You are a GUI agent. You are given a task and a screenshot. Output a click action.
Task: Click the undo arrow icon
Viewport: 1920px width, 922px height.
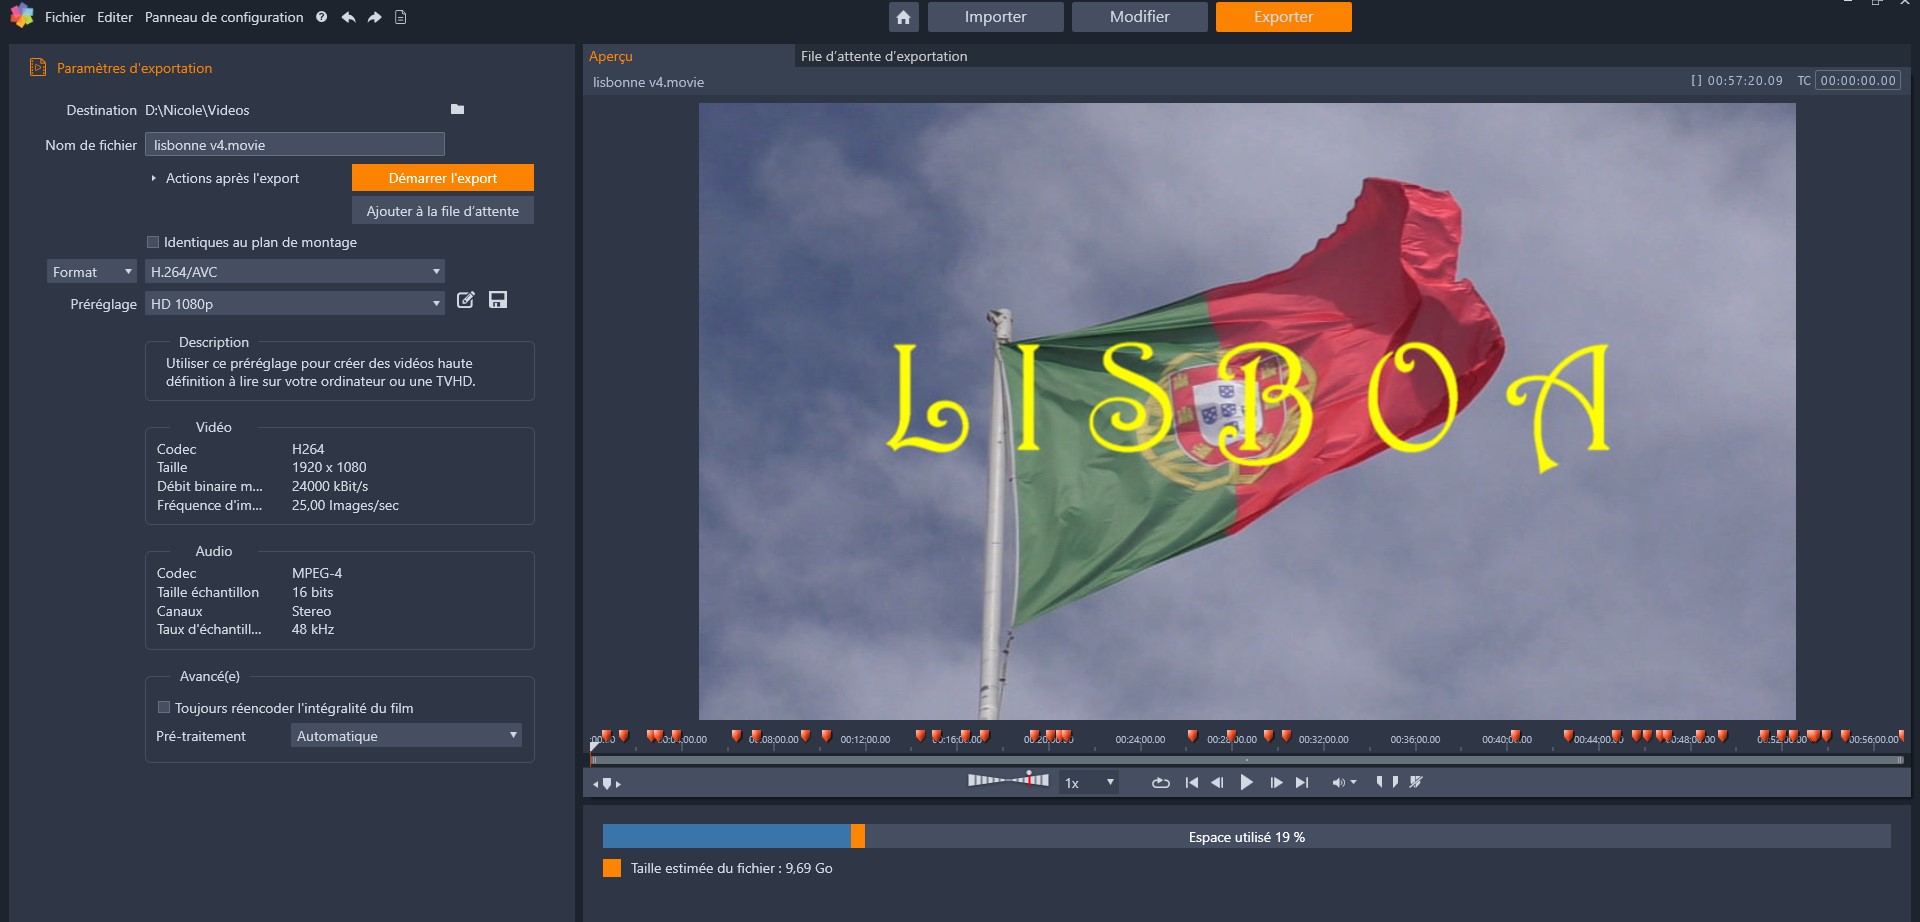click(x=348, y=17)
